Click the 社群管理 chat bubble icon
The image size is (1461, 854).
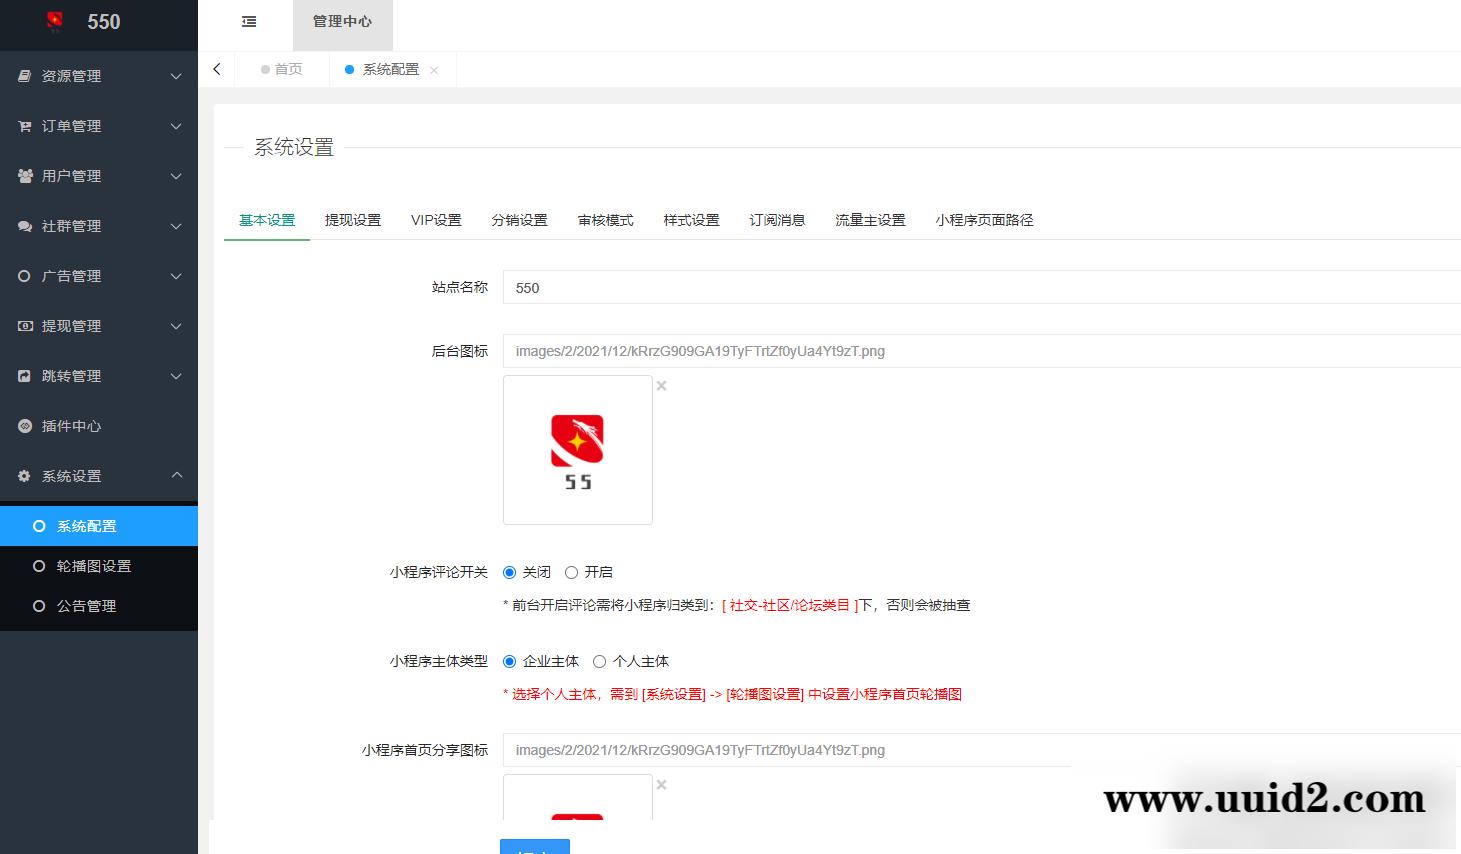pos(24,226)
